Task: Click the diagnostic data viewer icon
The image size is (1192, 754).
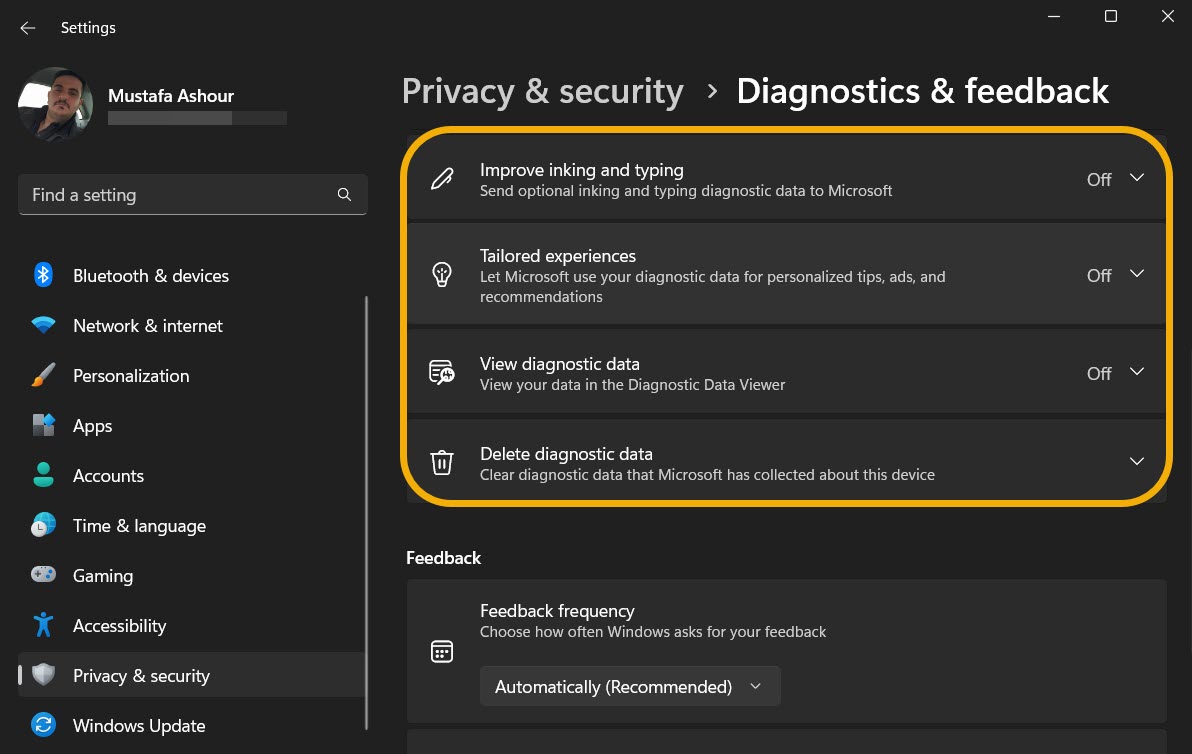Action: 441,372
